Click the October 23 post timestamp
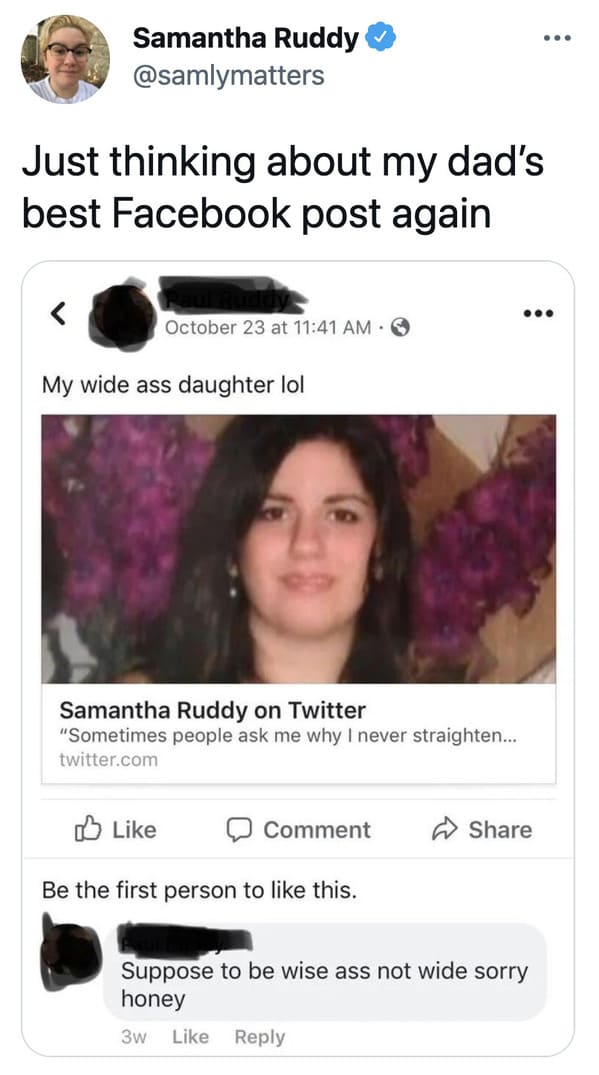This screenshot has height=1075, width=599. tap(269, 328)
